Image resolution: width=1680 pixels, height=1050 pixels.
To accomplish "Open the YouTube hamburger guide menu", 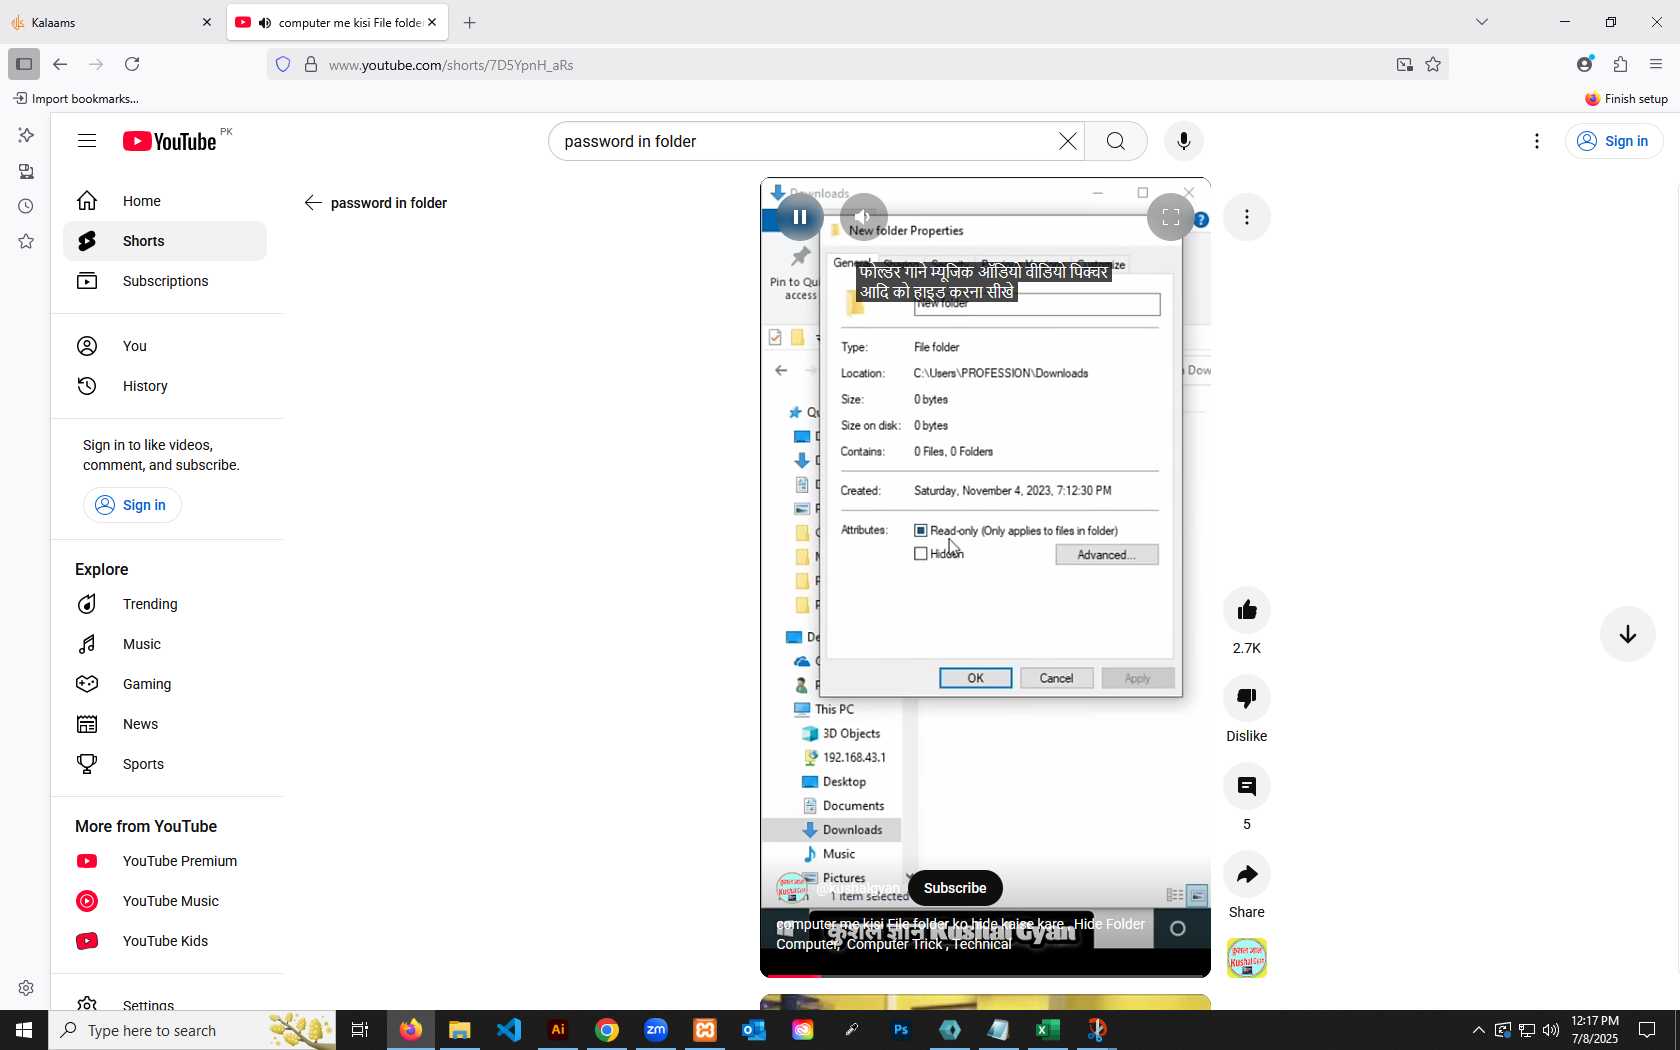I will click(87, 141).
